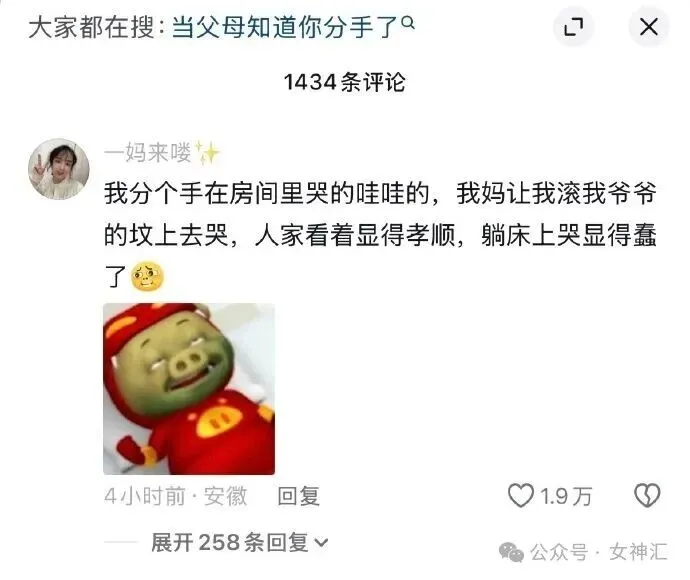
Task: Click the comment text about 我分个手
Action: (380, 235)
